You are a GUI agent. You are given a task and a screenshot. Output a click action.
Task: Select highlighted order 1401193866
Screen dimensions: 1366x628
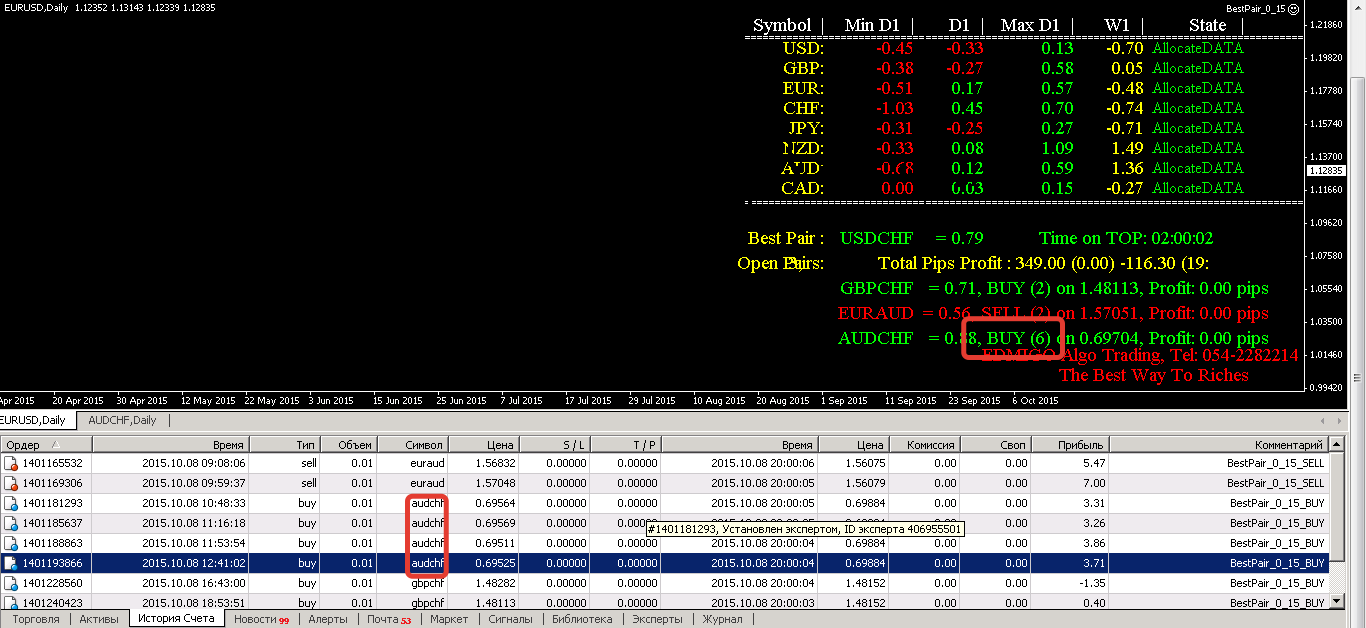click(x=52, y=563)
